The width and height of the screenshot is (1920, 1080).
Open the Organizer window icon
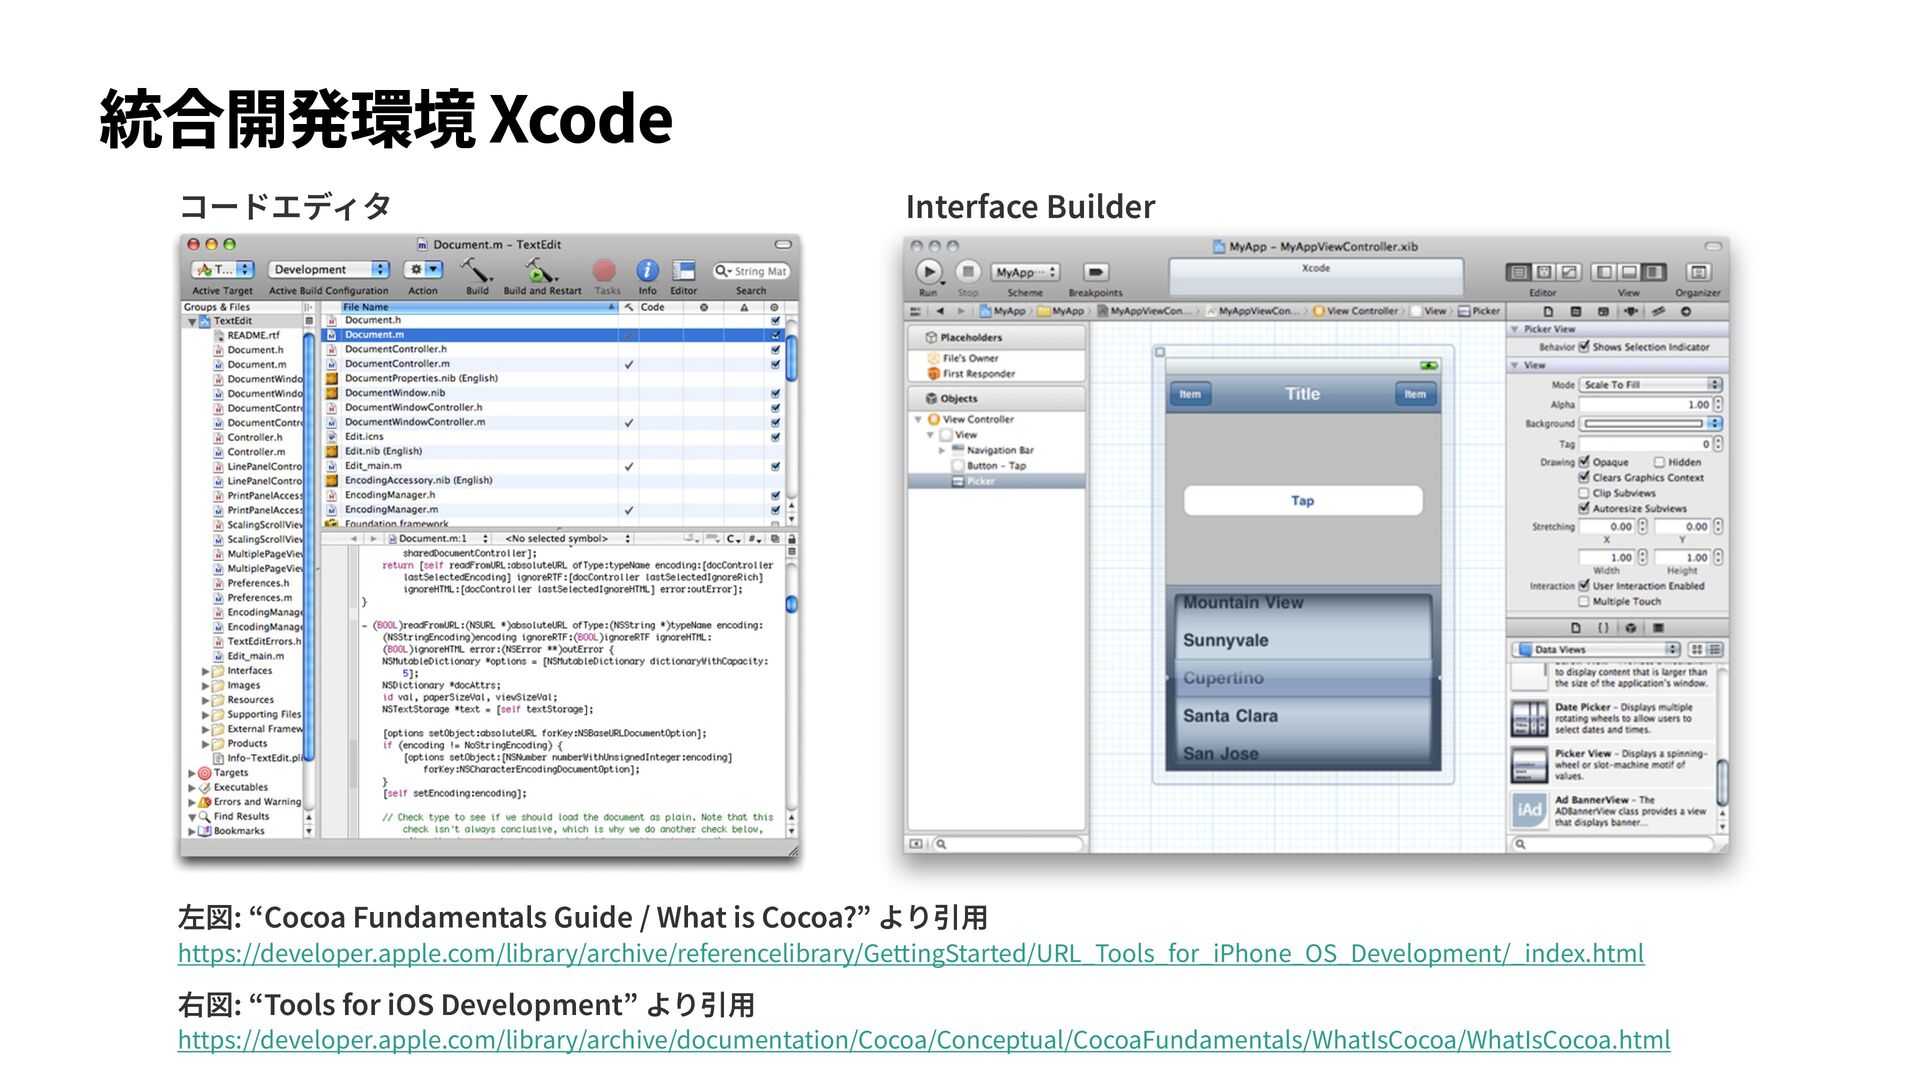click(x=1698, y=272)
